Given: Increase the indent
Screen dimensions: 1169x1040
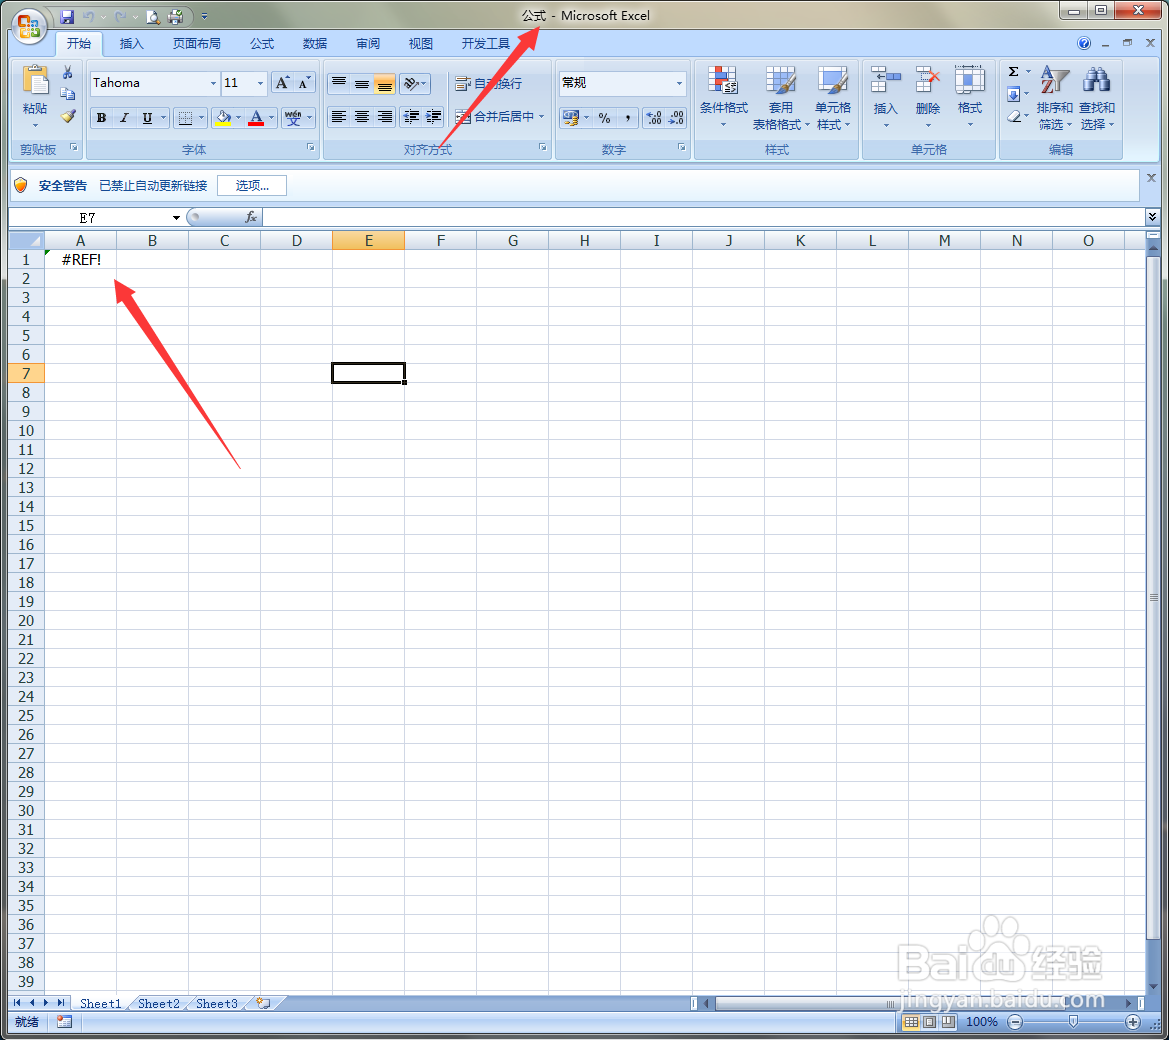Looking at the screenshot, I should click(433, 117).
